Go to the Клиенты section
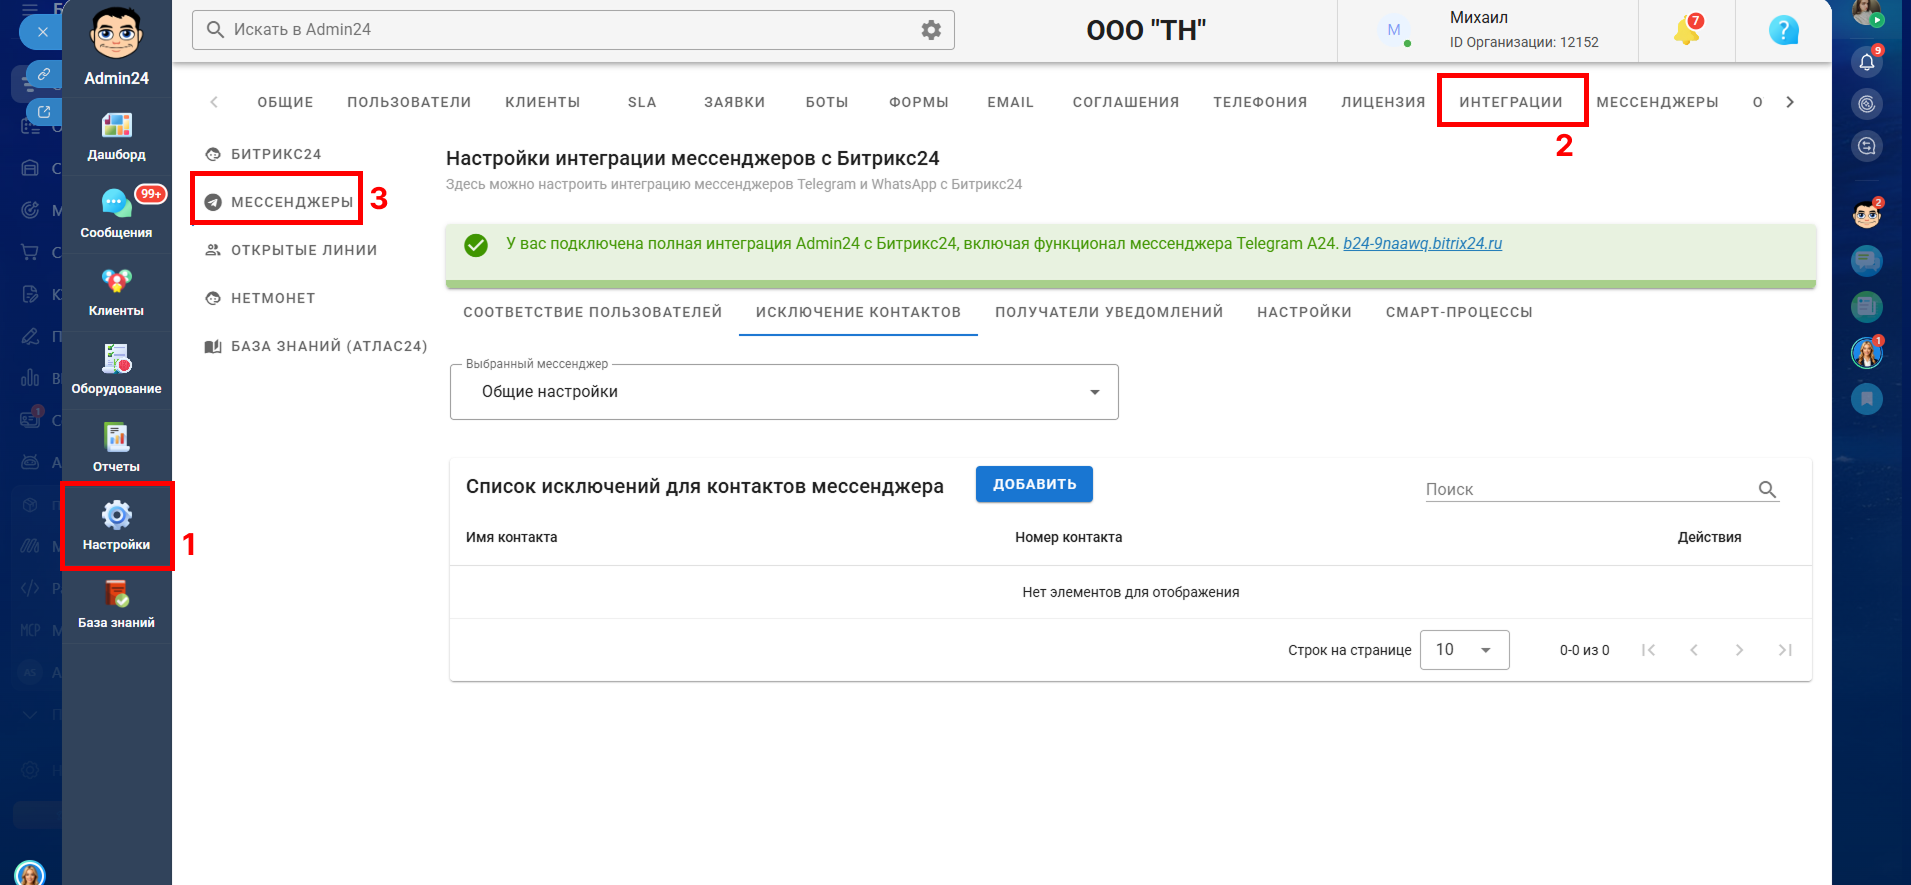 [116, 293]
